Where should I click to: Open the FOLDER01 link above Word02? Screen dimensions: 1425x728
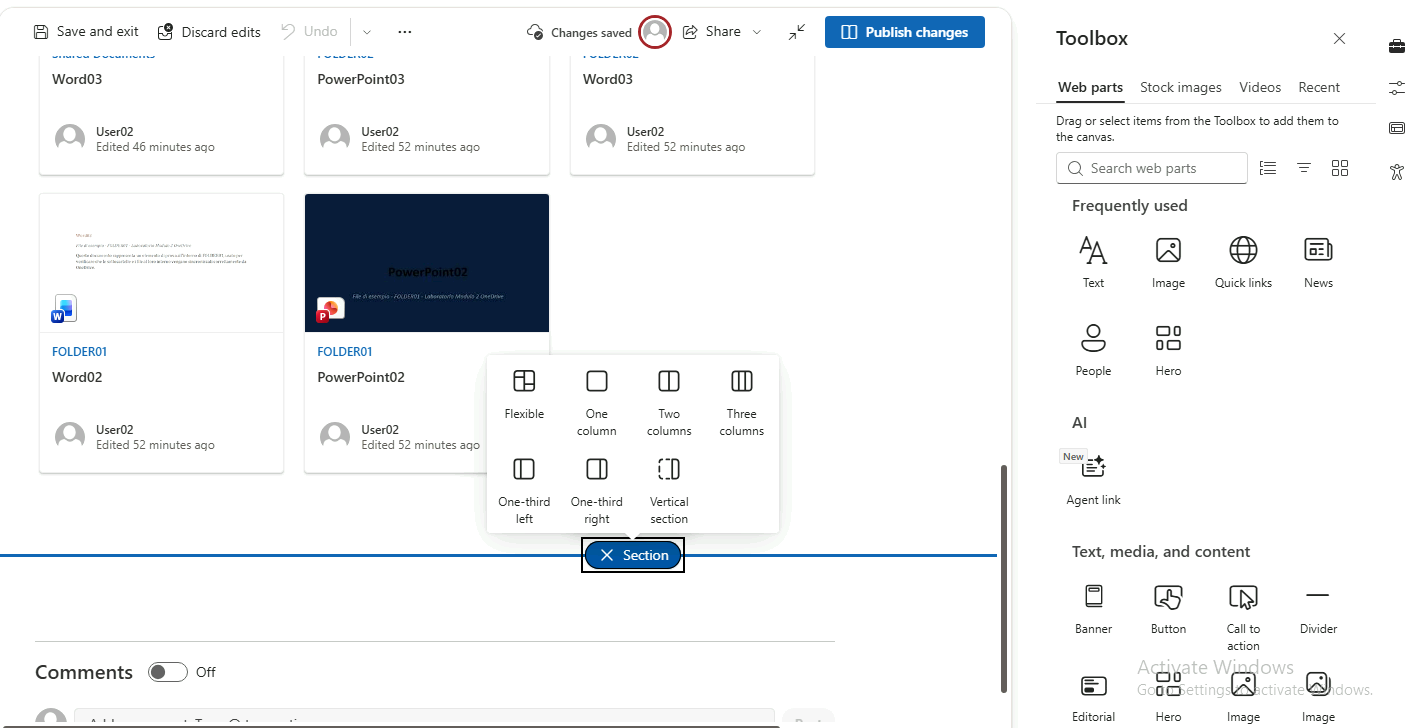click(79, 352)
